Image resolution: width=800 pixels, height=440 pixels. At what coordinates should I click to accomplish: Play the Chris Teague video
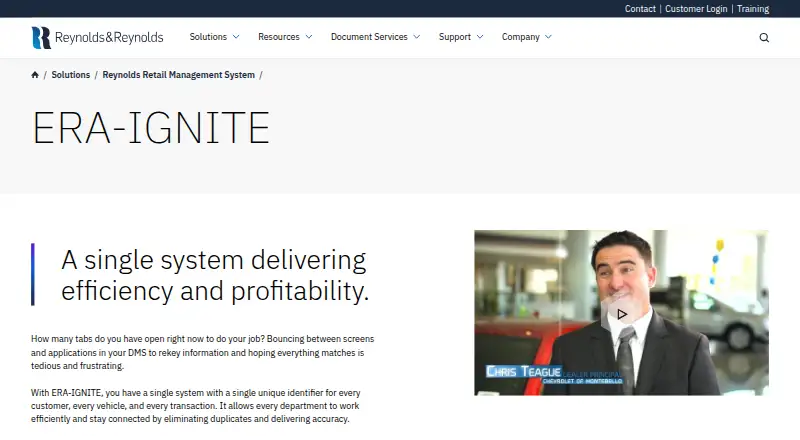[621, 314]
